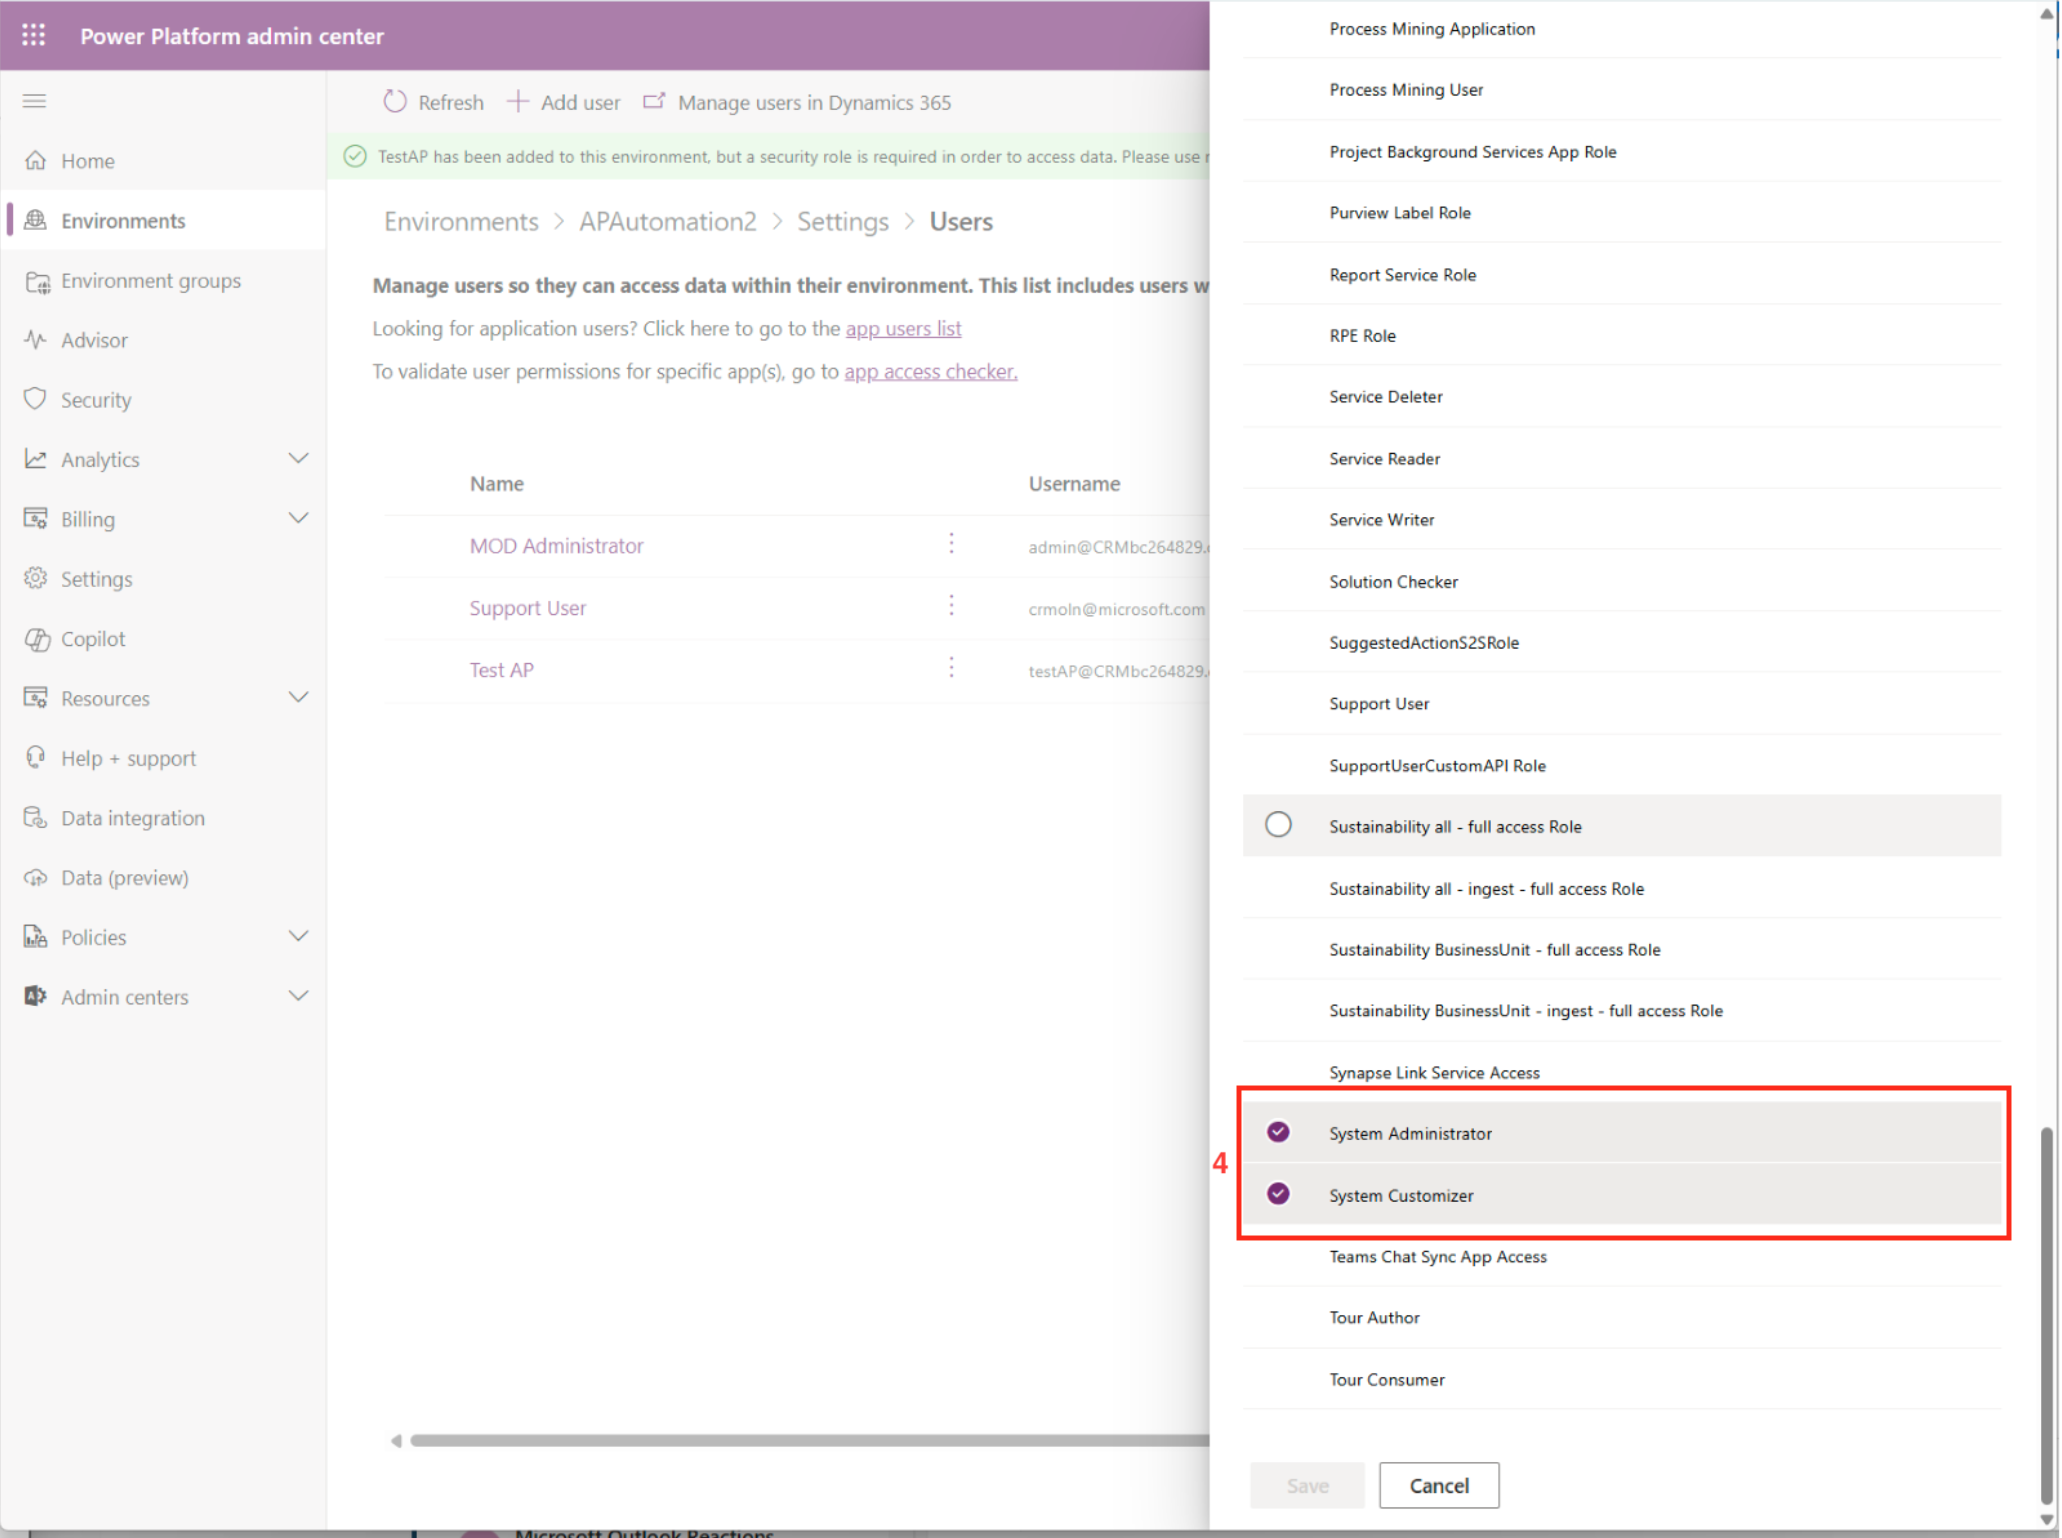Select the Solution Checker role row
Viewport: 2062px width, 1538px height.
pos(1621,581)
